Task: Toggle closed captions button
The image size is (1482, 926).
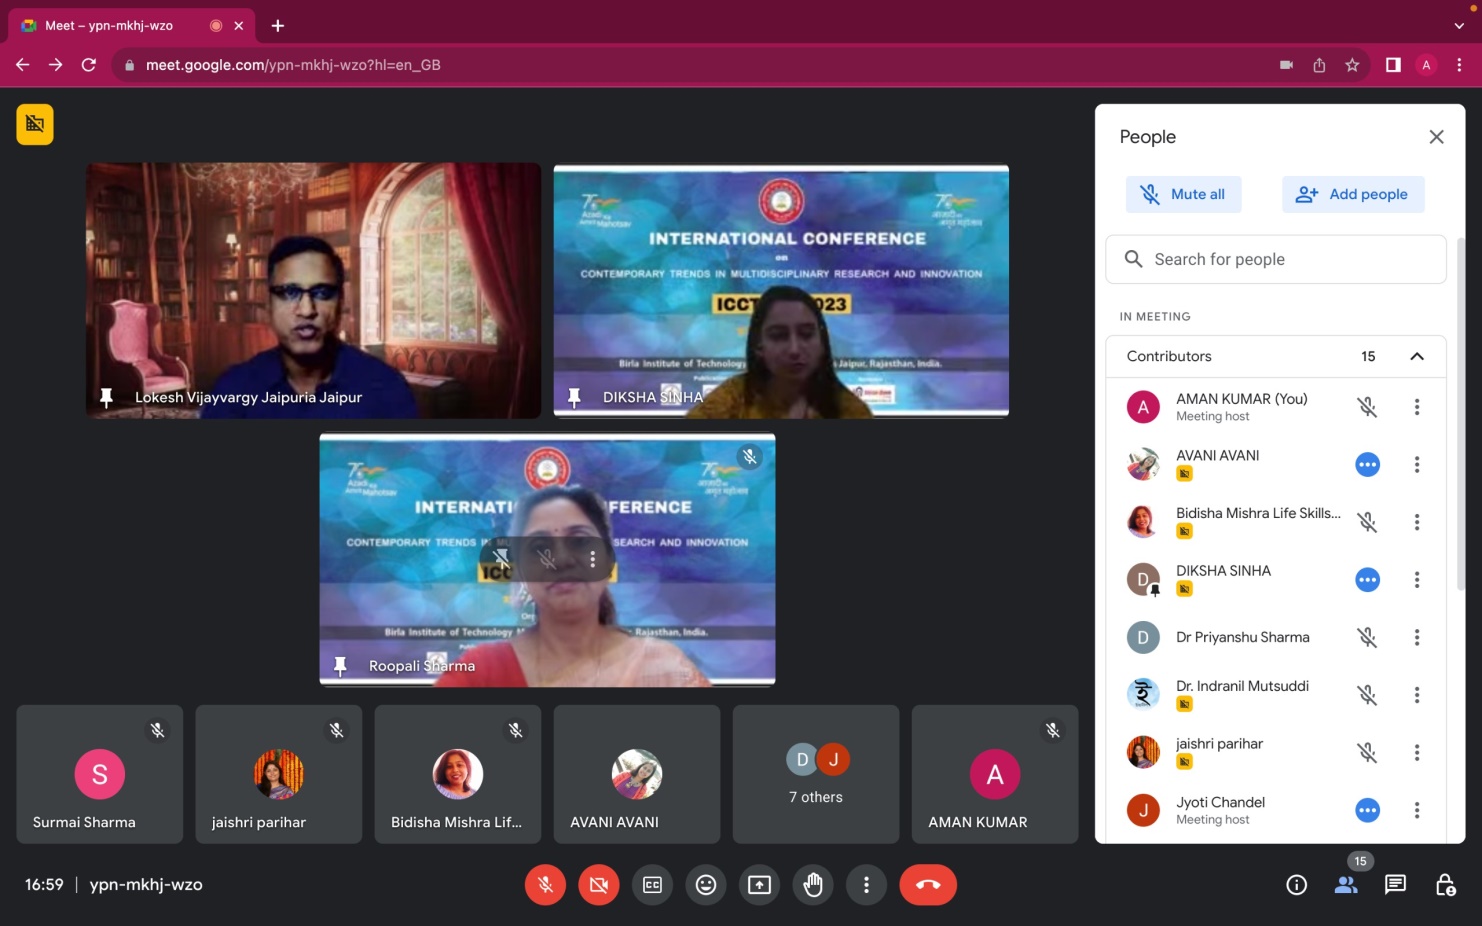Action: click(x=652, y=885)
